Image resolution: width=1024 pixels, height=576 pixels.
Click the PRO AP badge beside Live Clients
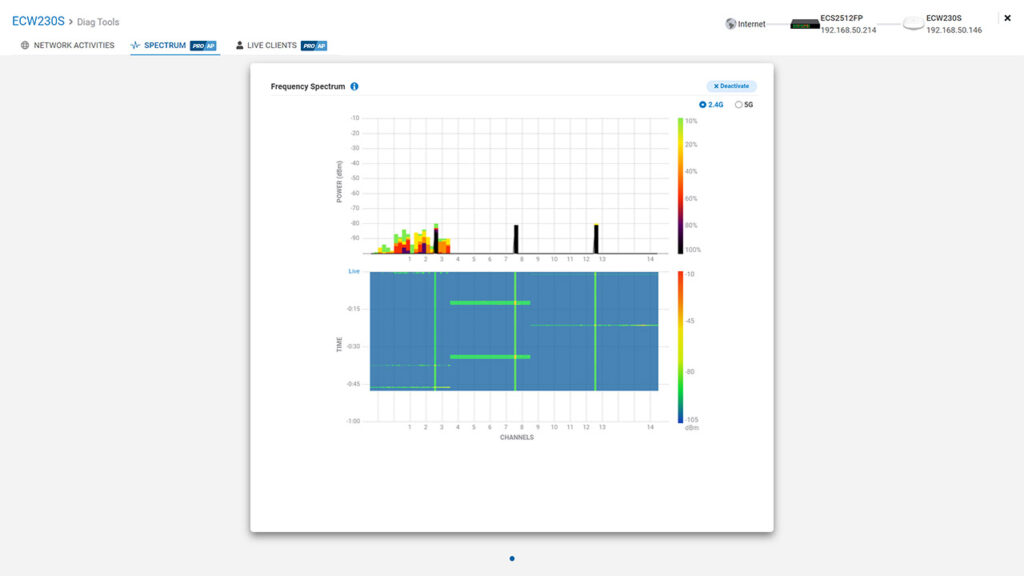point(312,44)
